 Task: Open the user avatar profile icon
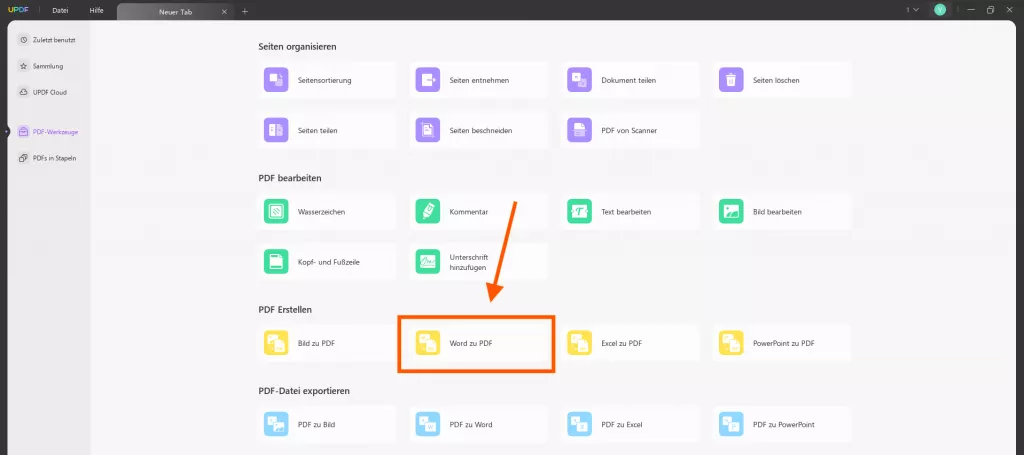(940, 10)
